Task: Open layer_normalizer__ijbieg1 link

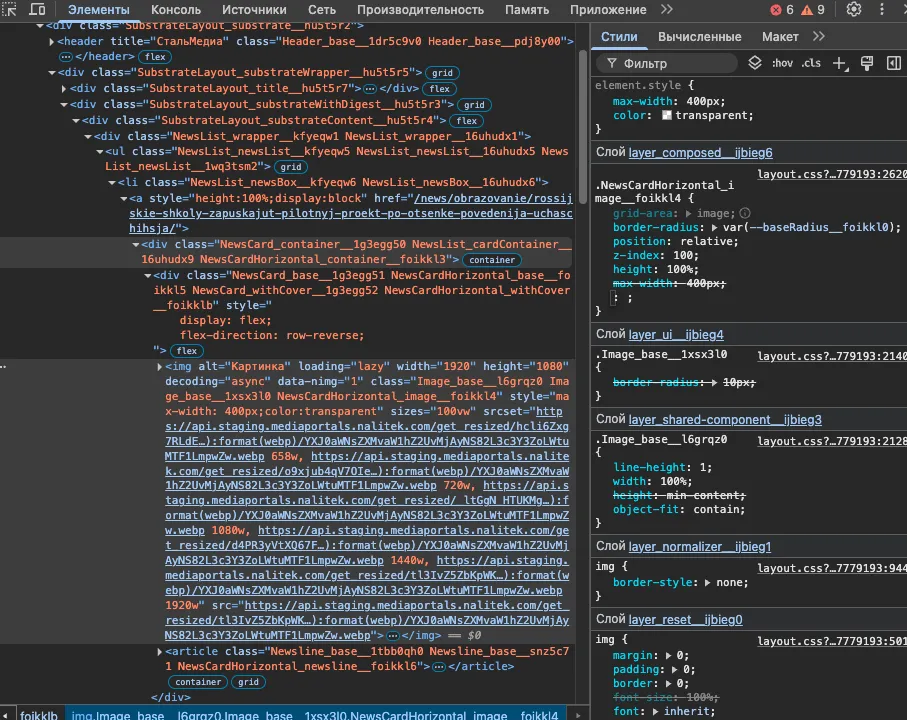Action: click(x=700, y=547)
